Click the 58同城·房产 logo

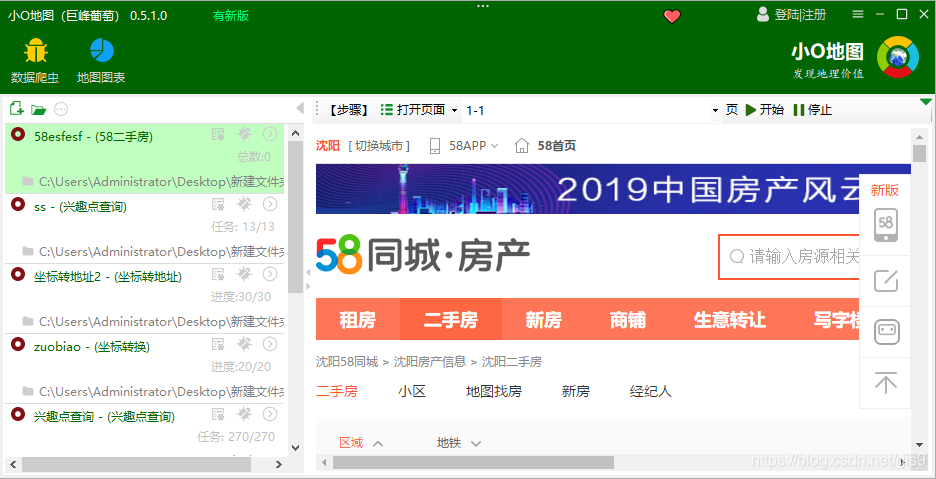(x=423, y=255)
